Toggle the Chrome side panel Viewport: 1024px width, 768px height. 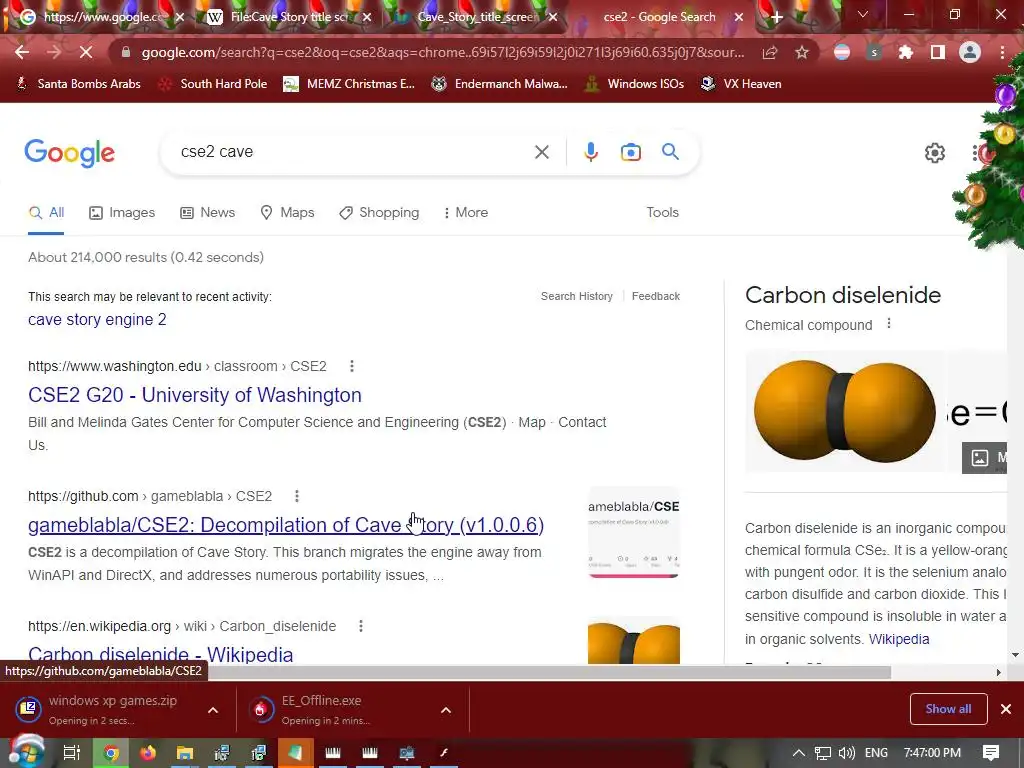pos(938,52)
